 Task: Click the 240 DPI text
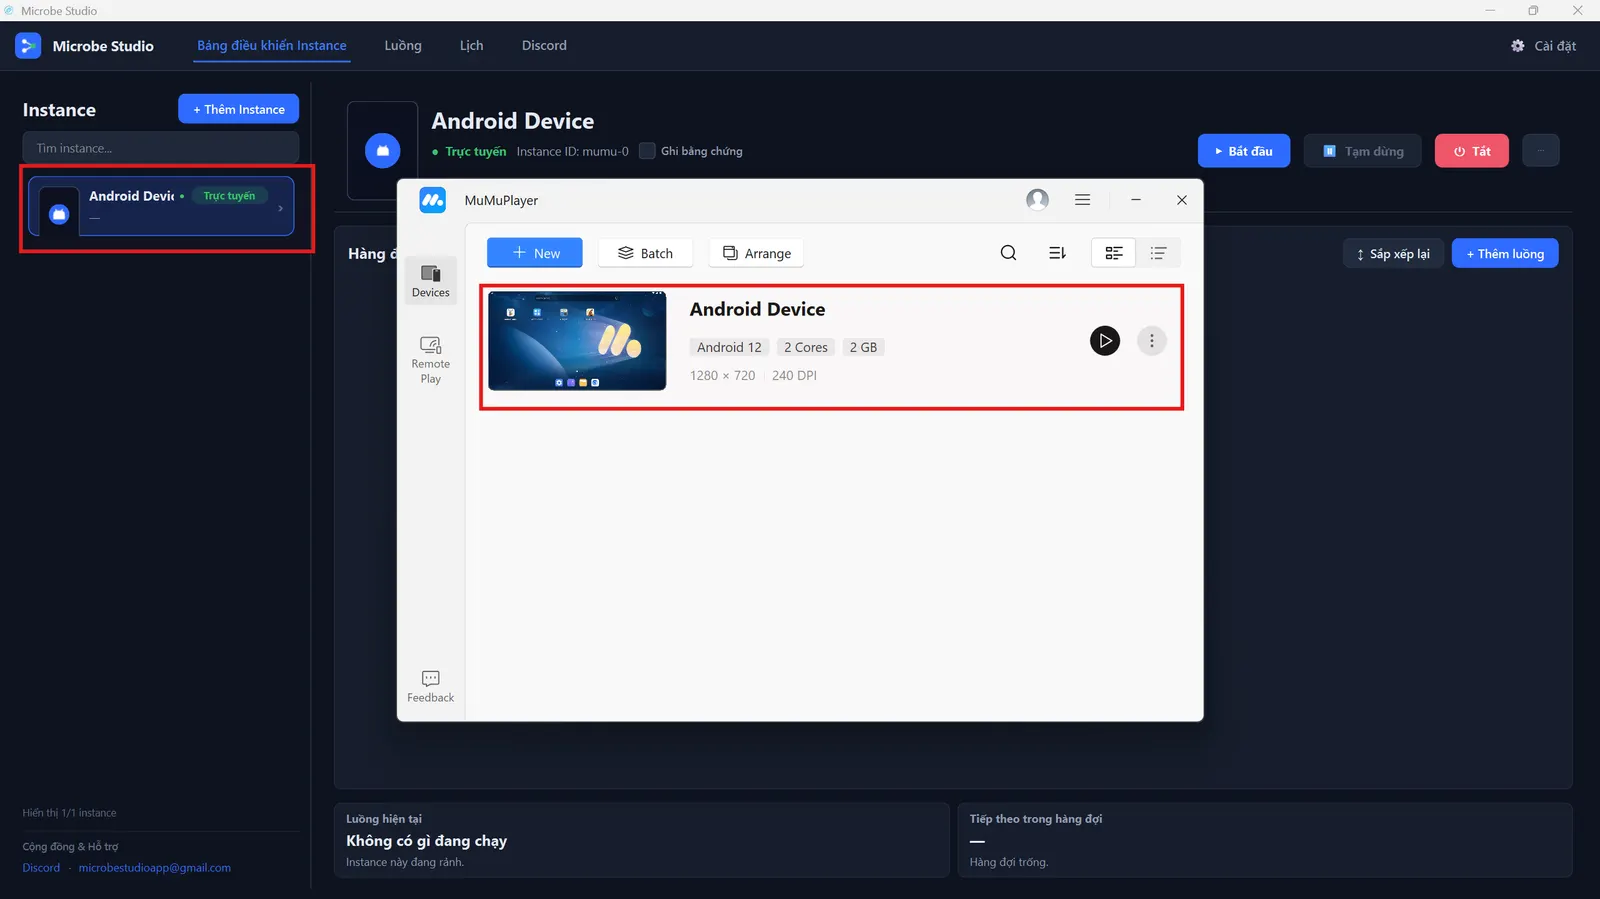tap(794, 376)
